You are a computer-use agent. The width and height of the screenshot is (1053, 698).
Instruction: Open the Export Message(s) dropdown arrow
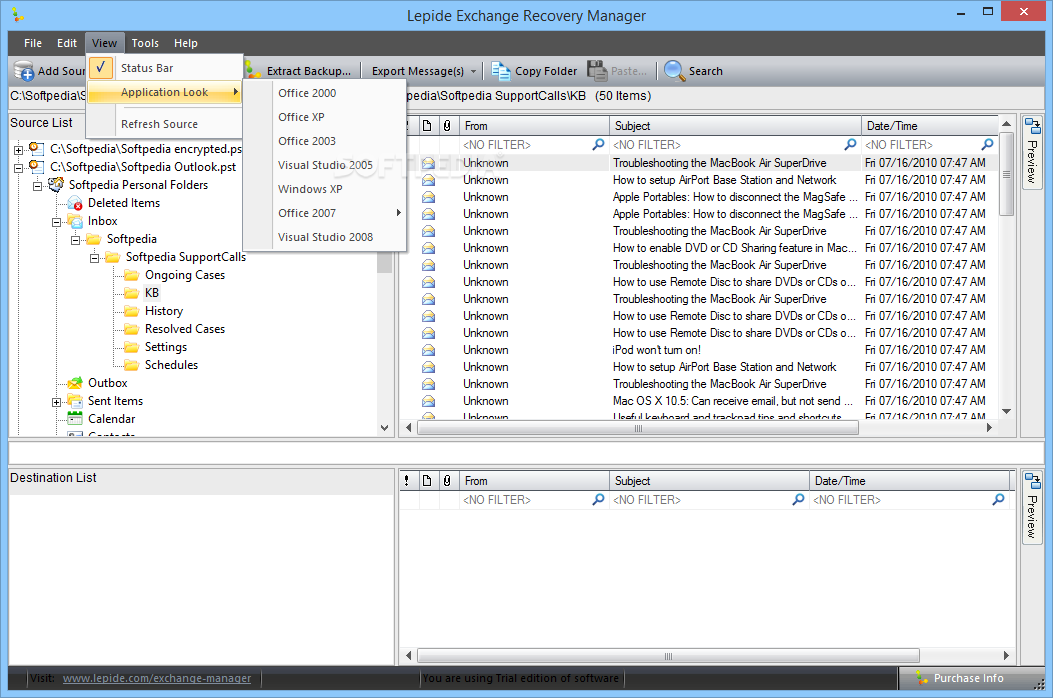(x=473, y=71)
